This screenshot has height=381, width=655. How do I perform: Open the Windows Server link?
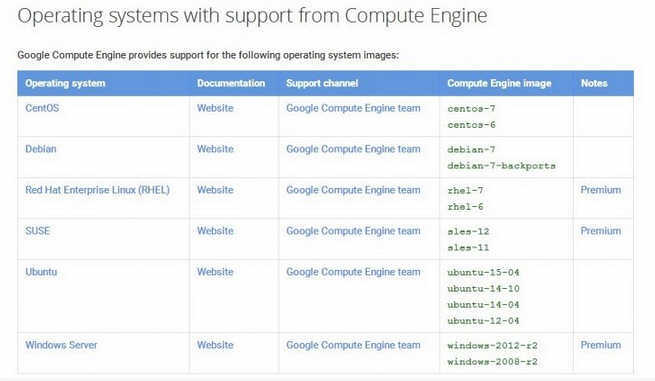click(61, 345)
